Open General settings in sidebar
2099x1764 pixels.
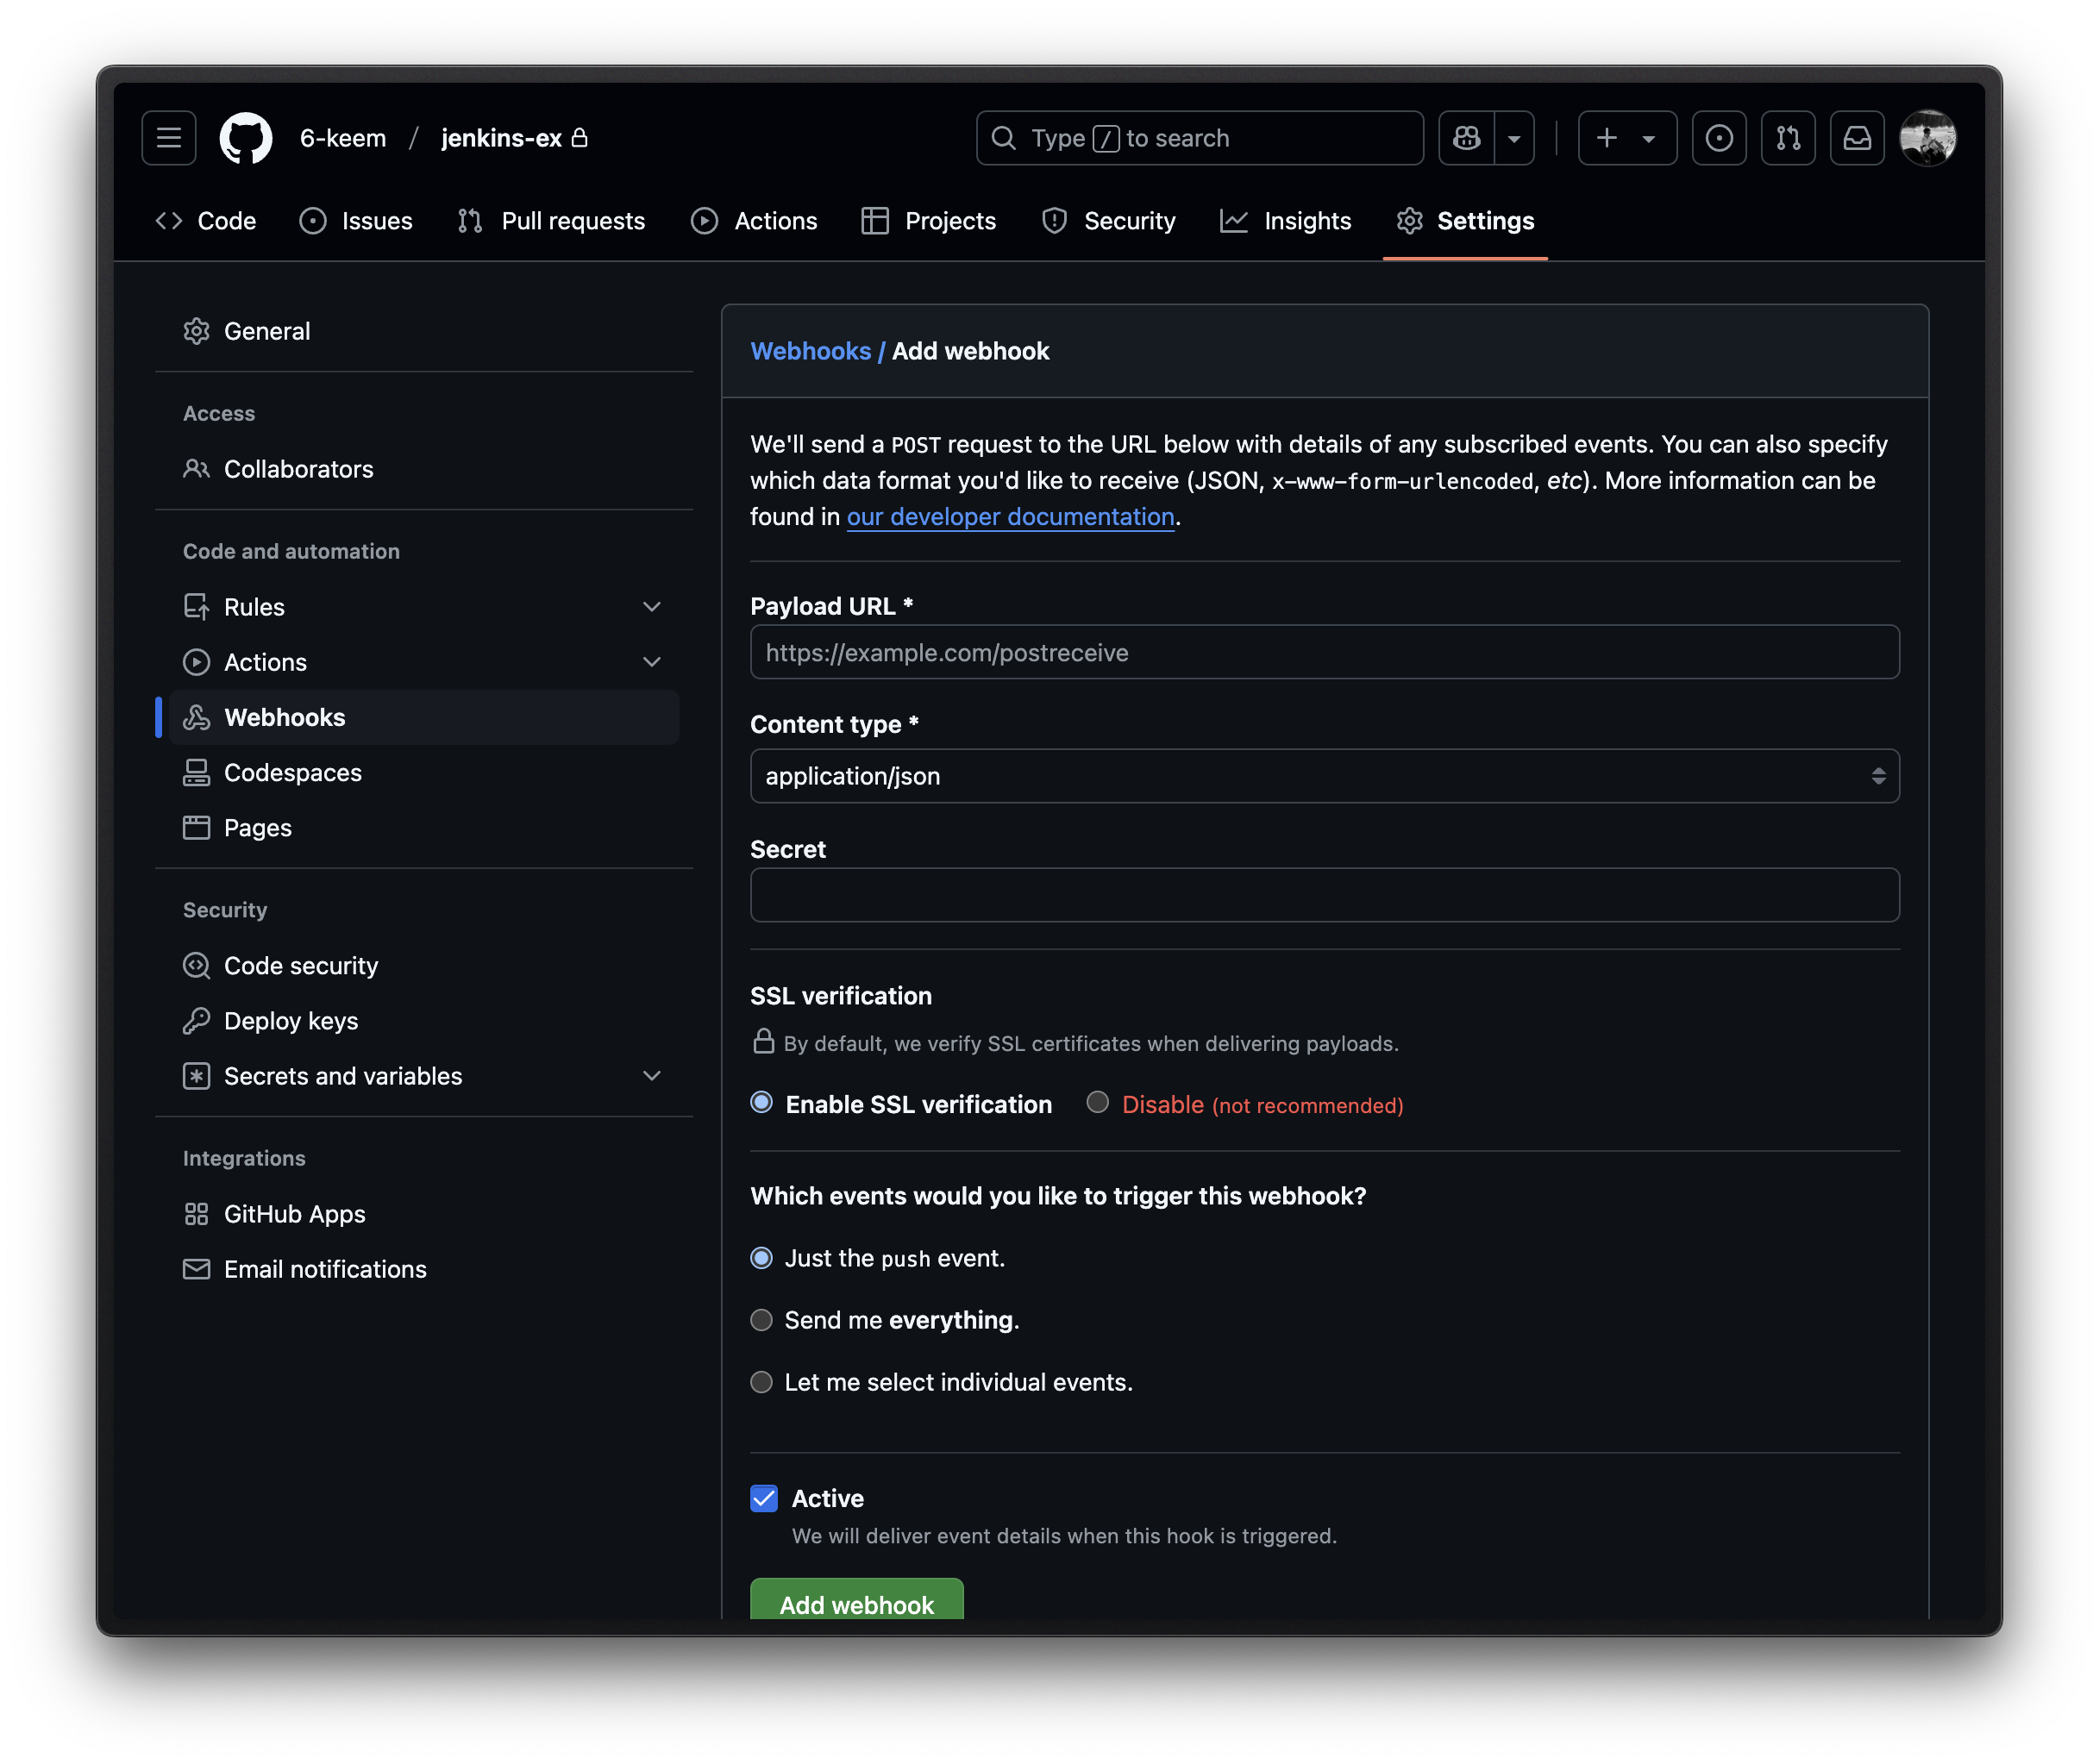424,331
